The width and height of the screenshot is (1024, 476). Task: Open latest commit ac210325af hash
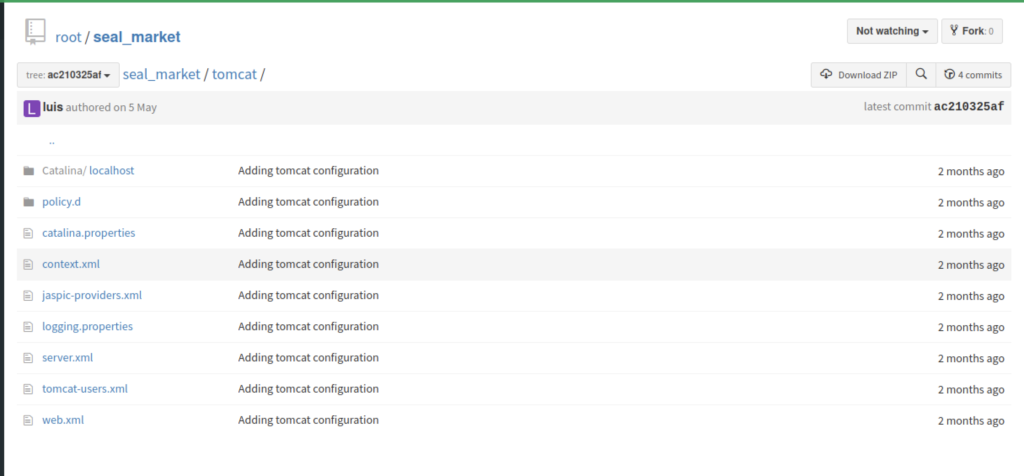pos(968,107)
